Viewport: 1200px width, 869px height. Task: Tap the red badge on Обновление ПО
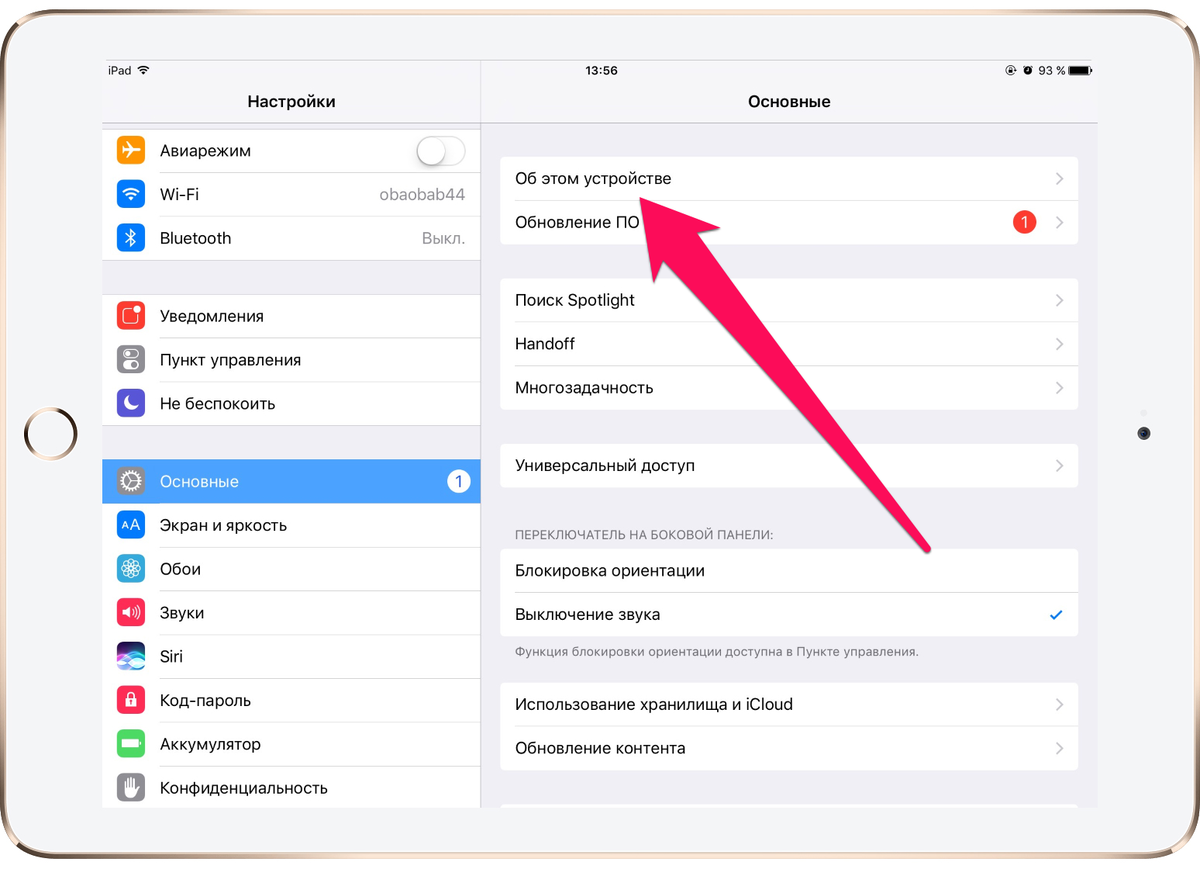click(x=1025, y=222)
